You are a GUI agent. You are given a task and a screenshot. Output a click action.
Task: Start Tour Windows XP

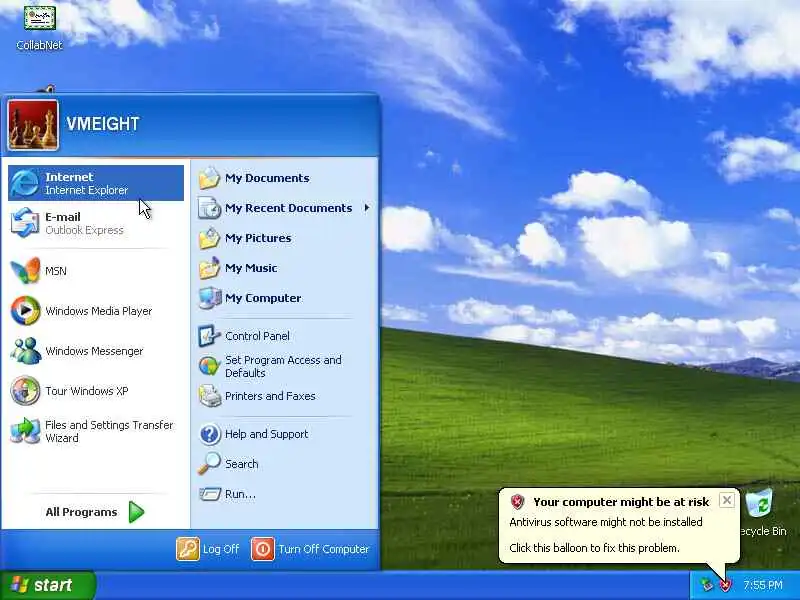point(96,391)
